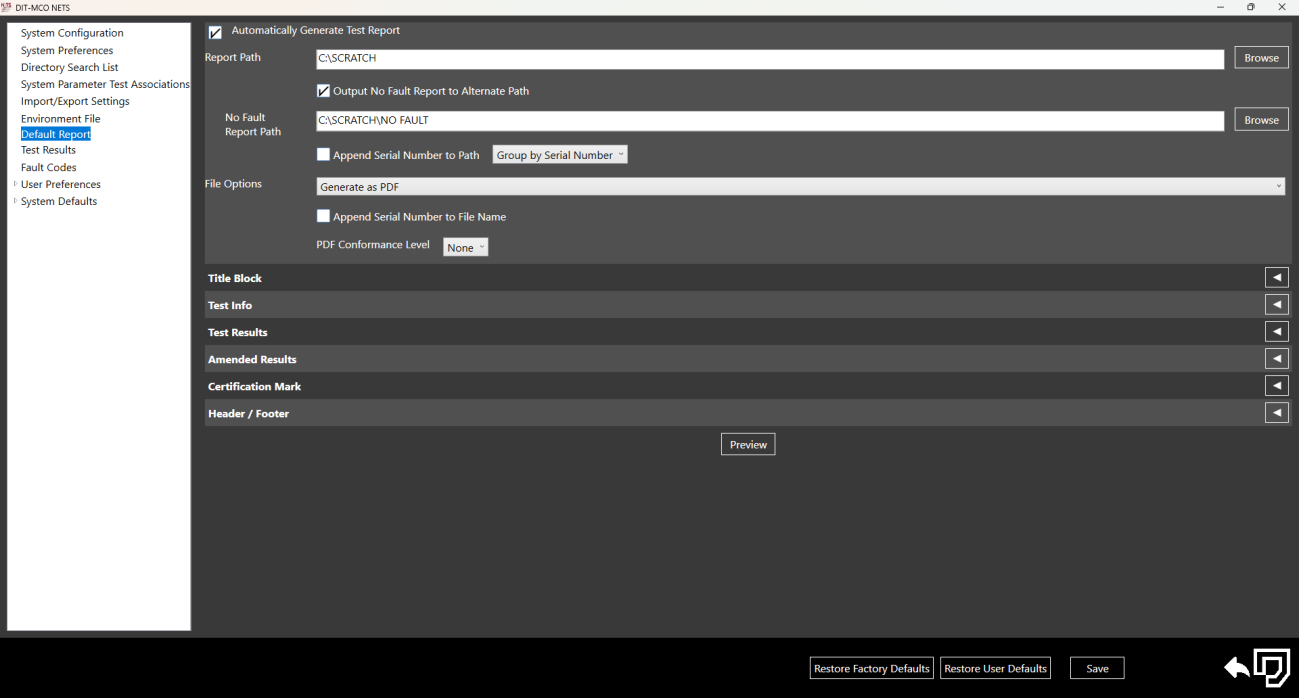Image resolution: width=1299 pixels, height=698 pixels.
Task: Select Environment File in the sidebar
Action: (x=61, y=119)
